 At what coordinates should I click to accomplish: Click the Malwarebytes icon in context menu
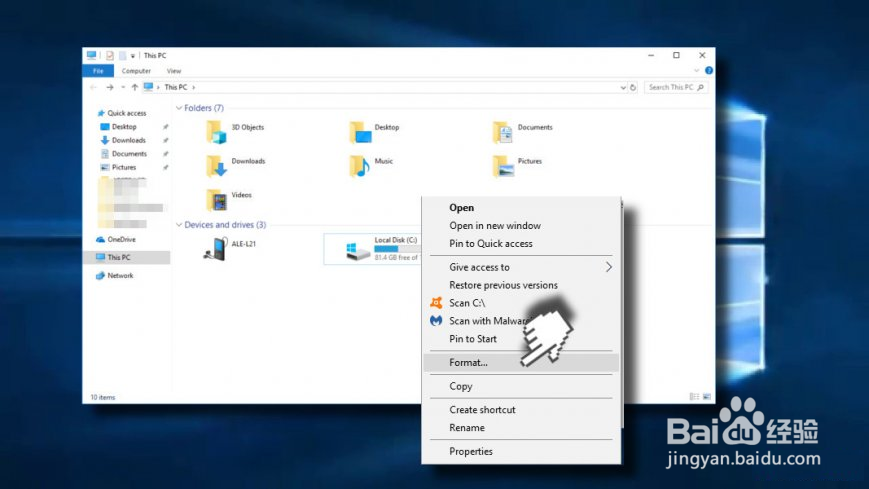(436, 320)
